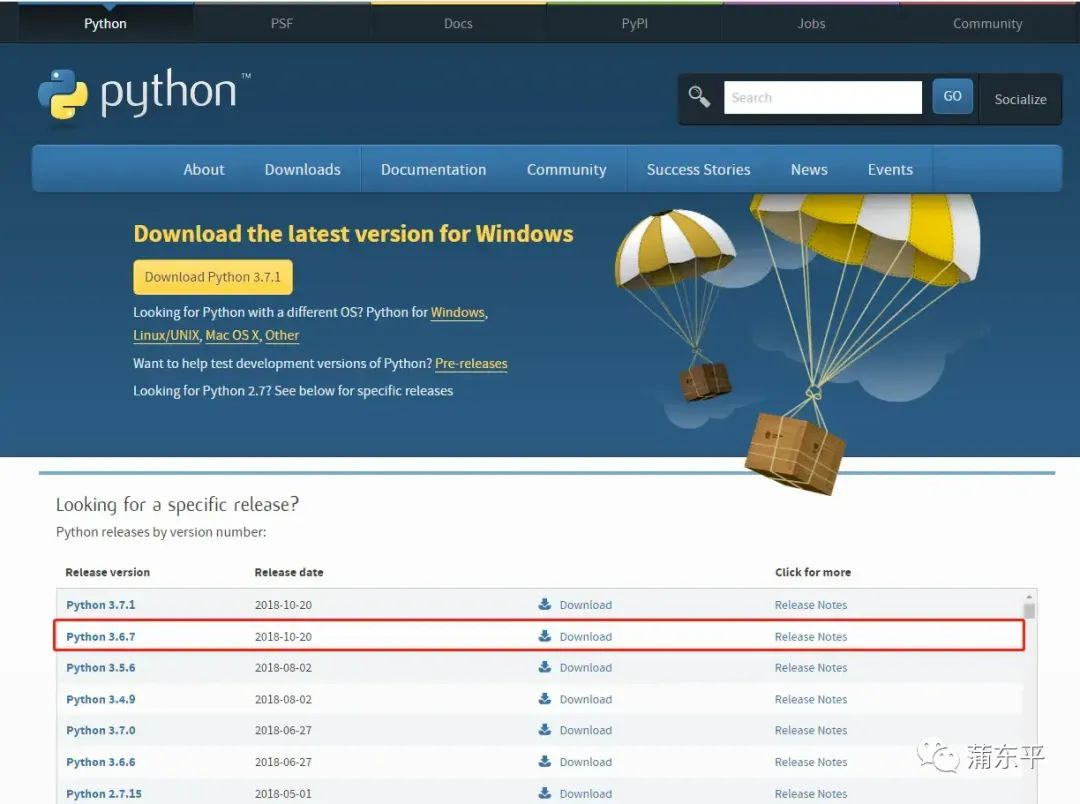The height and width of the screenshot is (804, 1080).
Task: Click download icon in Python 3.6.6 row
Action: pyautogui.click(x=544, y=761)
